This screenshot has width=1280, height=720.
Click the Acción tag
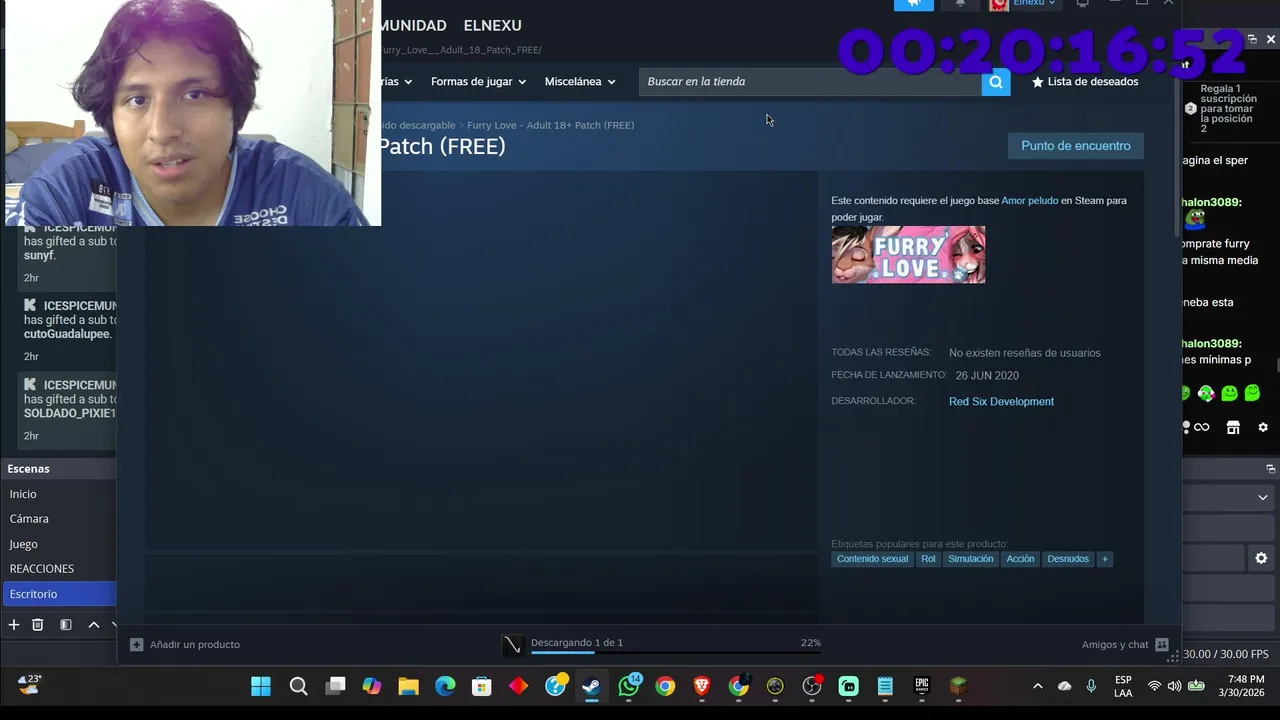pos(1020,559)
